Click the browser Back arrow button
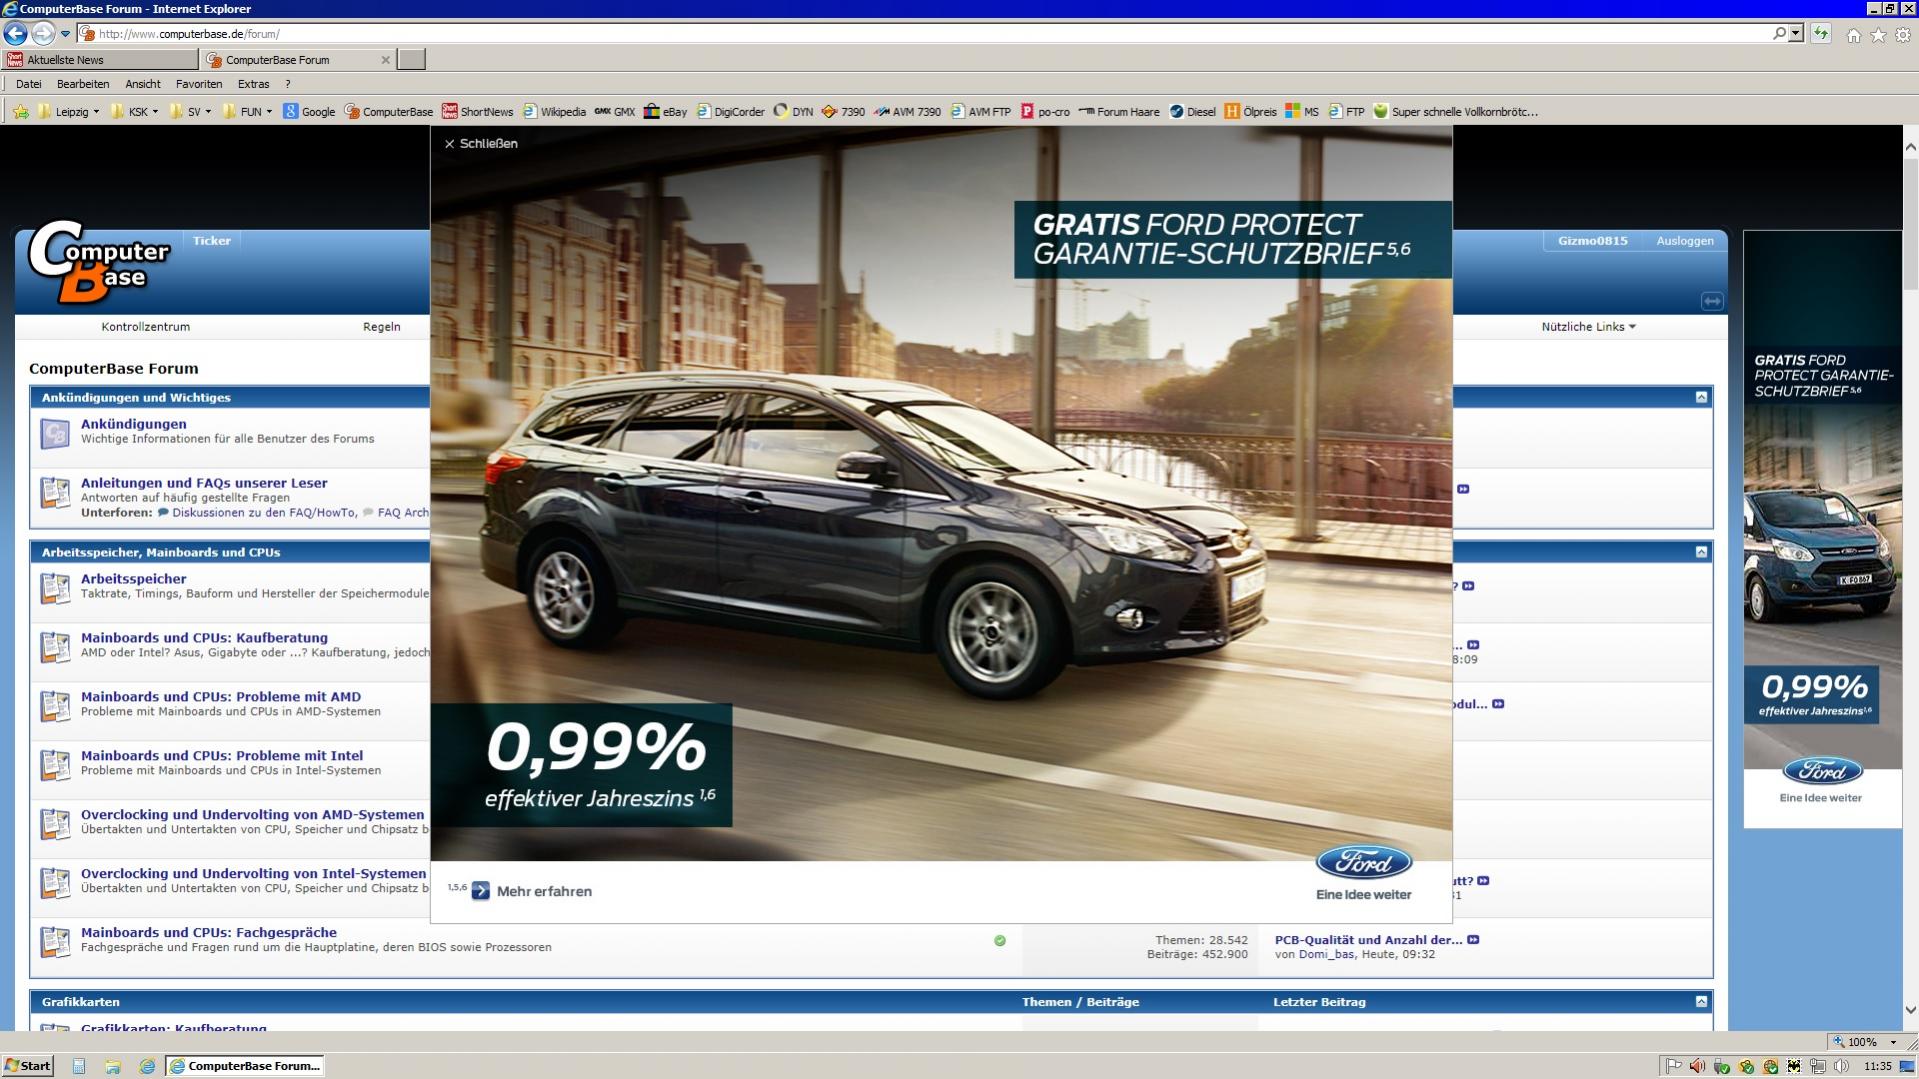Viewport: 1919px width, 1079px height. 15,34
